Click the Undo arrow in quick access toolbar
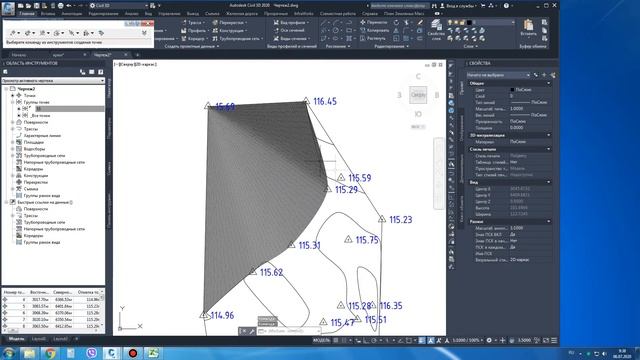640x360 pixels. tap(69, 6)
